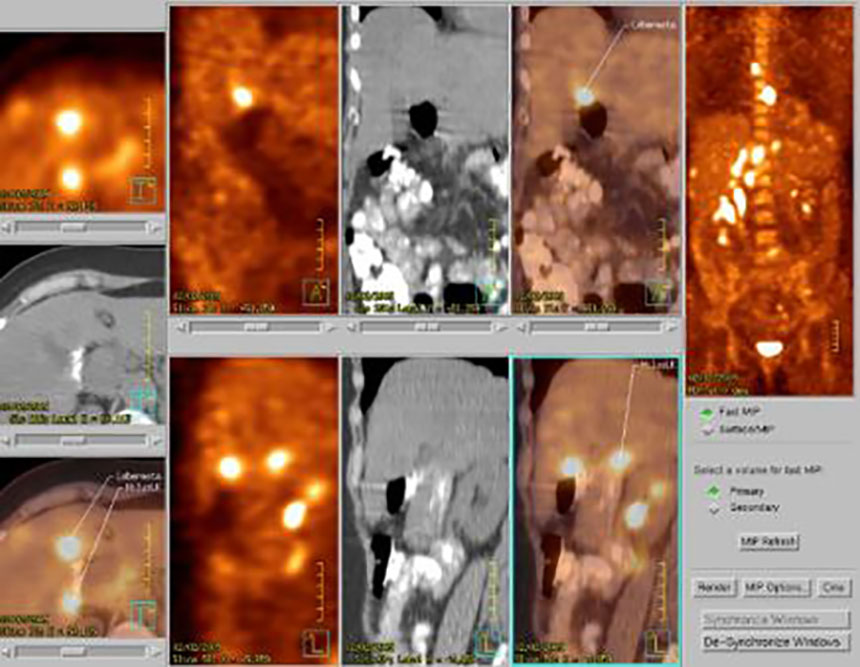
Task: Start Cine playback
Action: 833,587
